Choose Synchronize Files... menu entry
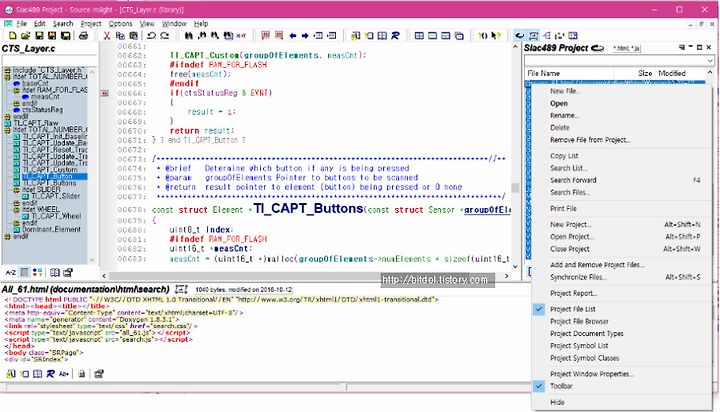This screenshot has height=412, width=720. point(579,277)
